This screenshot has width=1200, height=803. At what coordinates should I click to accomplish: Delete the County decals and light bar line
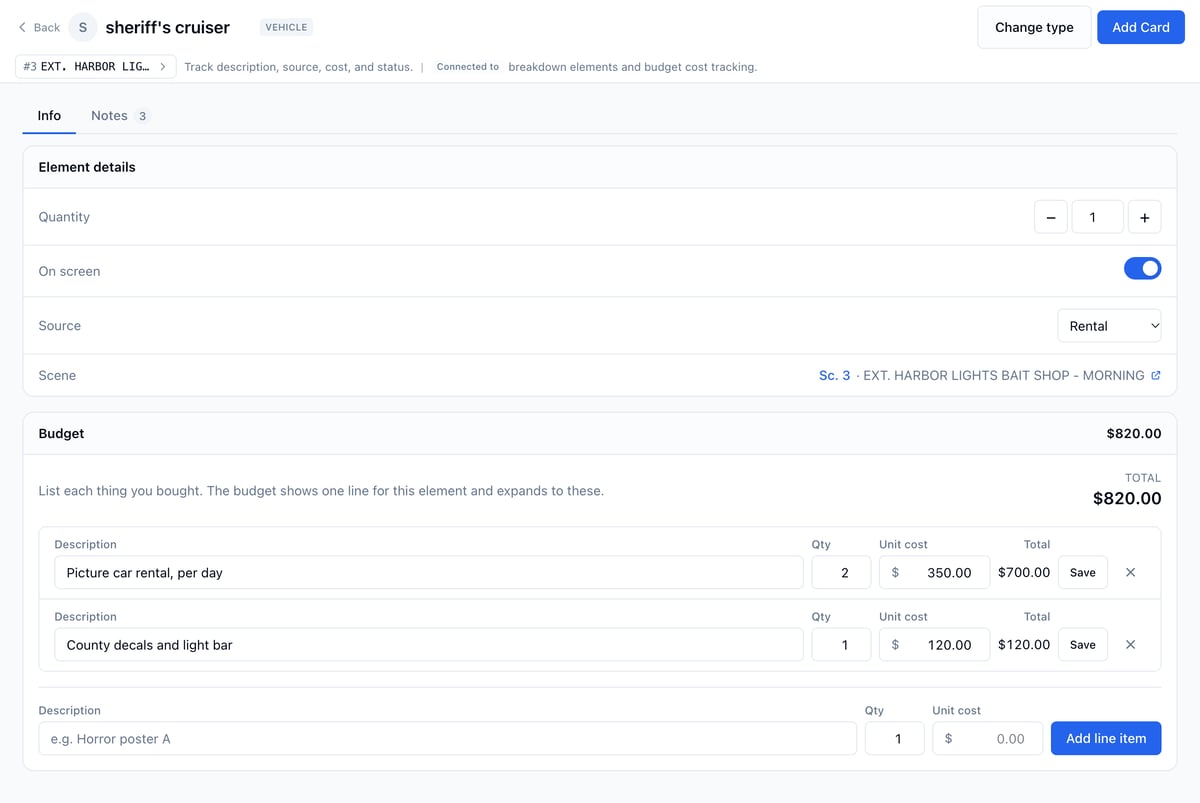click(1130, 644)
